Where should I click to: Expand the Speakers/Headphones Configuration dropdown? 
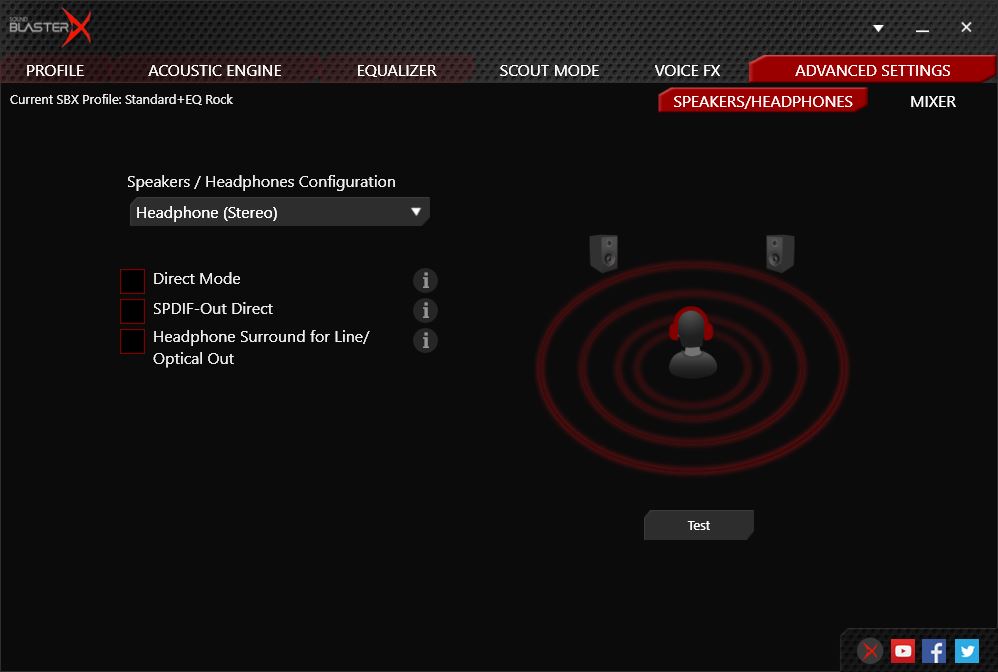coord(280,212)
